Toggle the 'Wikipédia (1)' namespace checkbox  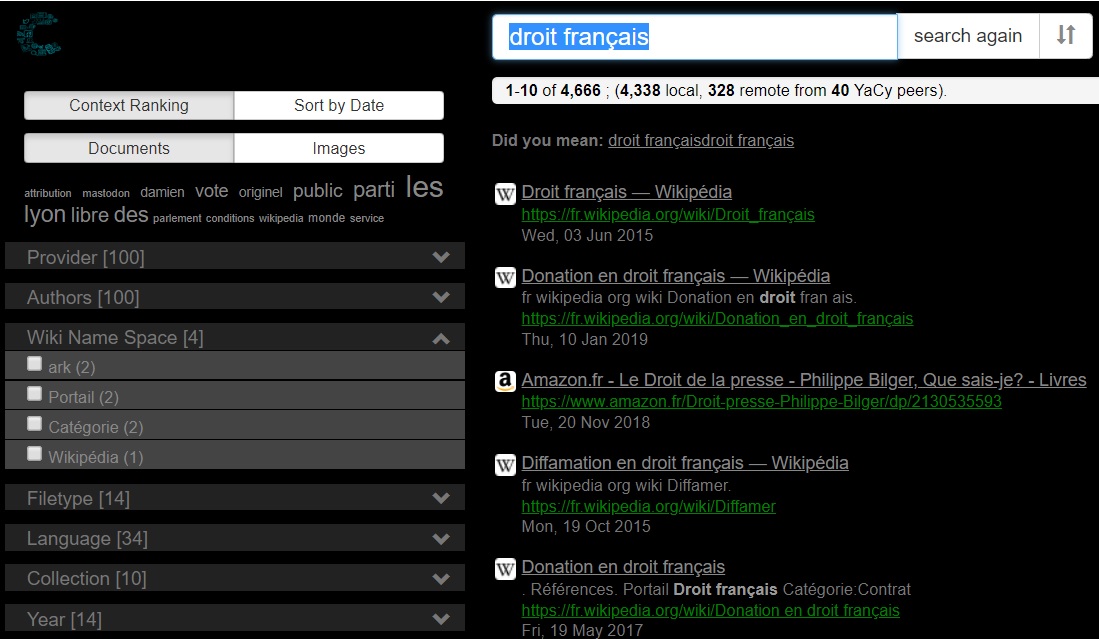click(x=34, y=454)
